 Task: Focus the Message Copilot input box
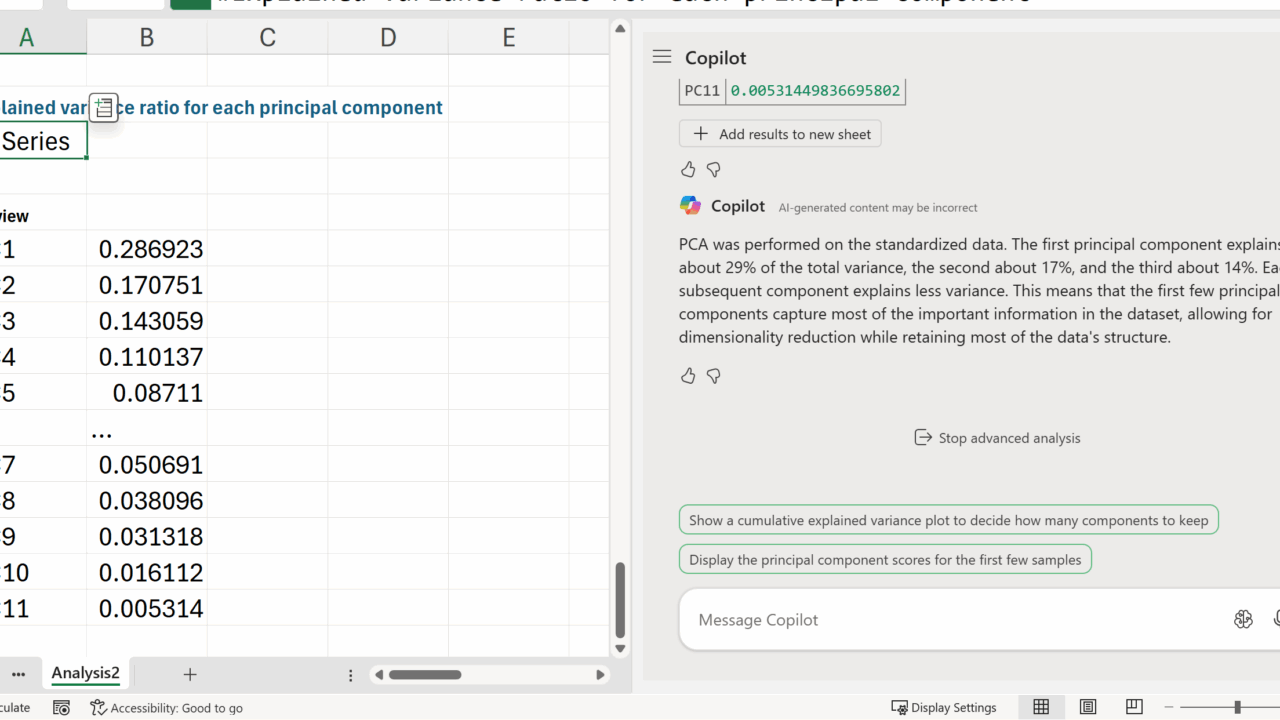tap(960, 620)
